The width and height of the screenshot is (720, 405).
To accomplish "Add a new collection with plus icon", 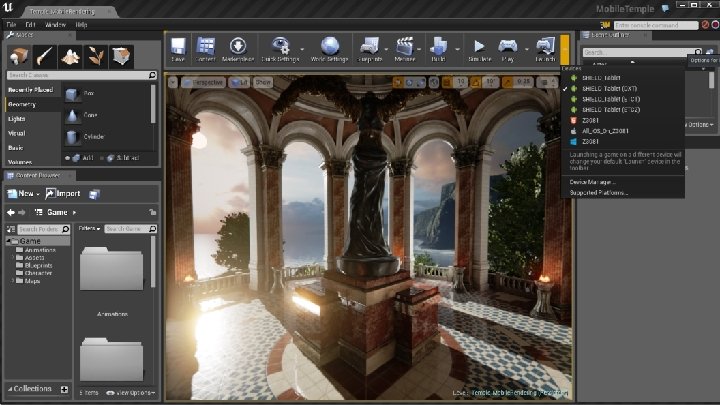I will tap(64, 389).
